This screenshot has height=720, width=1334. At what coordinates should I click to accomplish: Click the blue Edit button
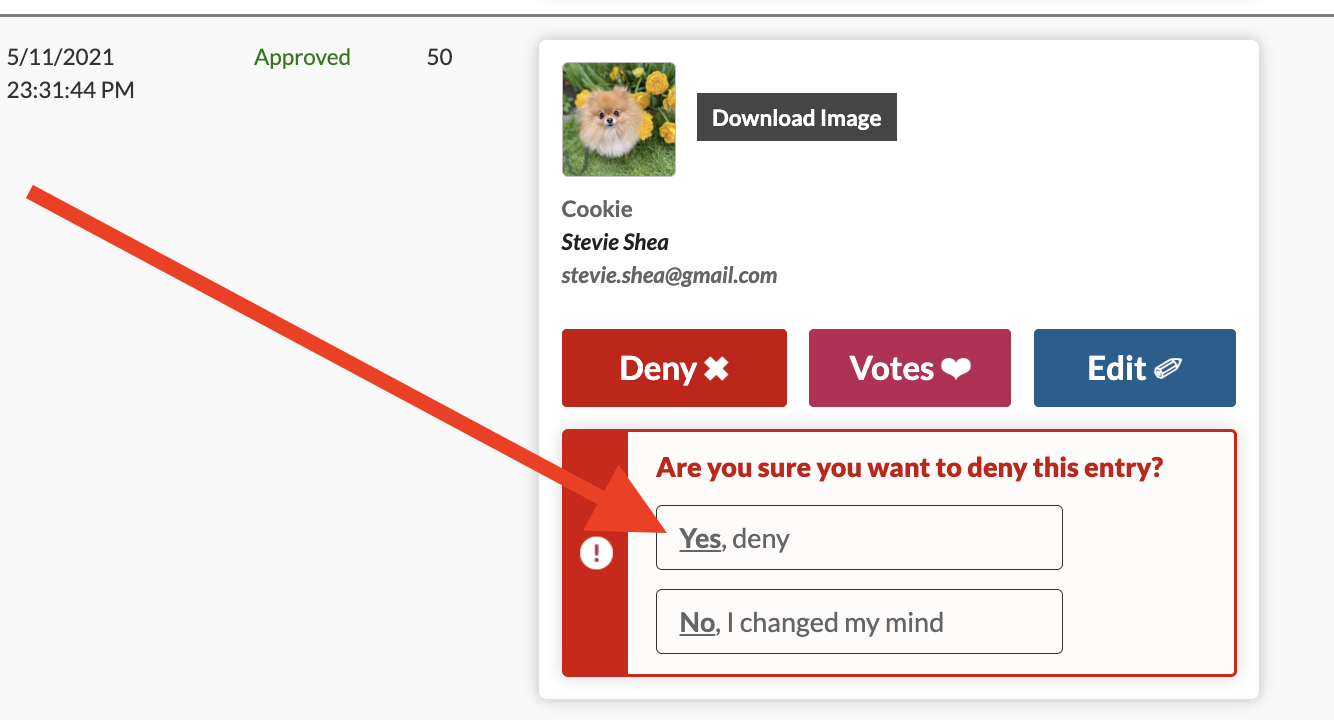pos(1135,368)
